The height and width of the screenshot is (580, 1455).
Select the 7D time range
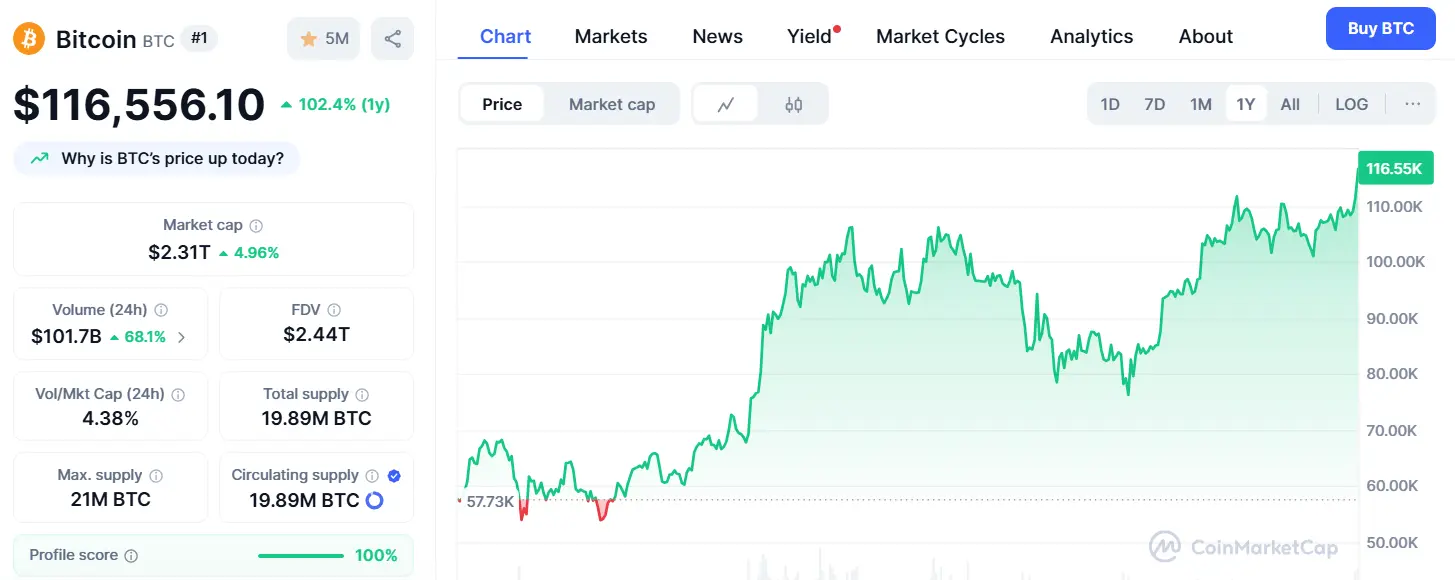pyautogui.click(x=1154, y=104)
